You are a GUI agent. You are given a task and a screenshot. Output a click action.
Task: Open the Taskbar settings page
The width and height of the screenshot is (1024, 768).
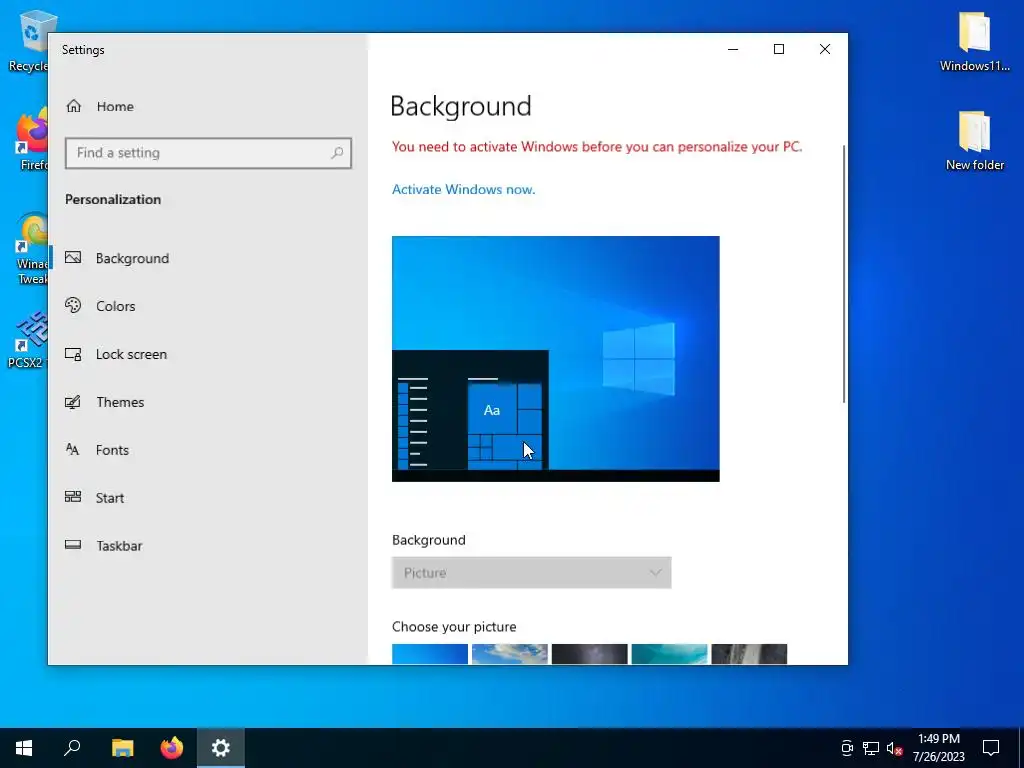208,545
